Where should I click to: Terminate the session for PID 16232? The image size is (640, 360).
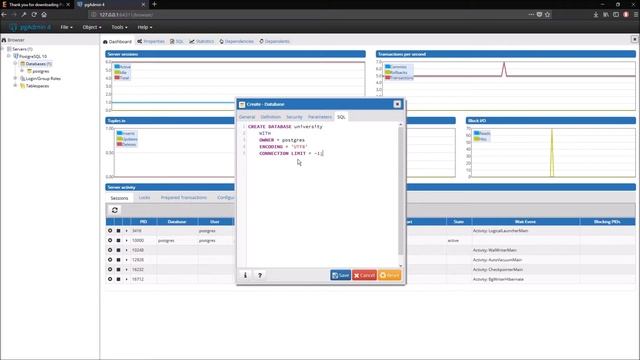pos(118,269)
